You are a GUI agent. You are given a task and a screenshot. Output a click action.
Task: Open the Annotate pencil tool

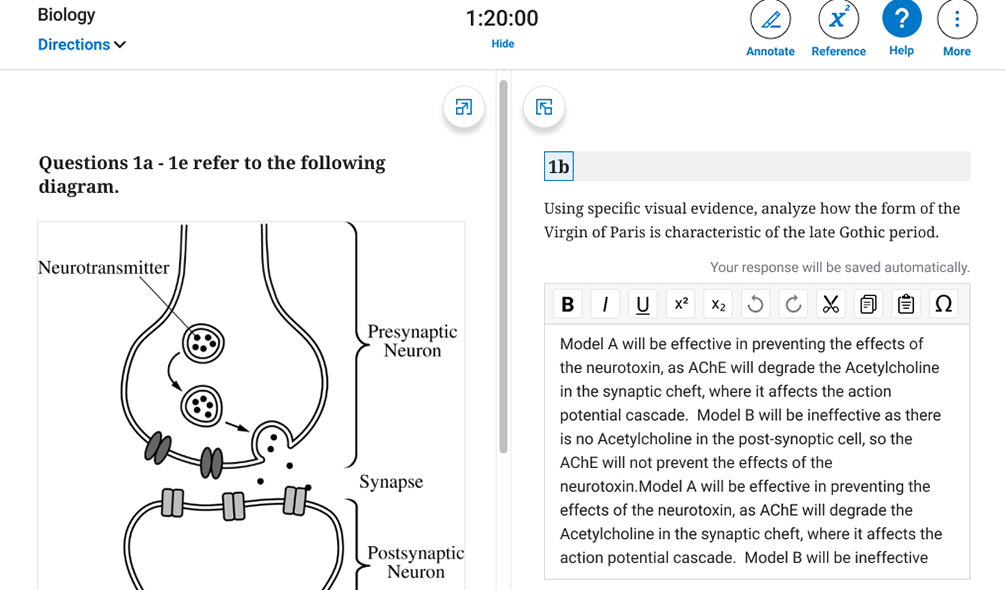point(770,21)
